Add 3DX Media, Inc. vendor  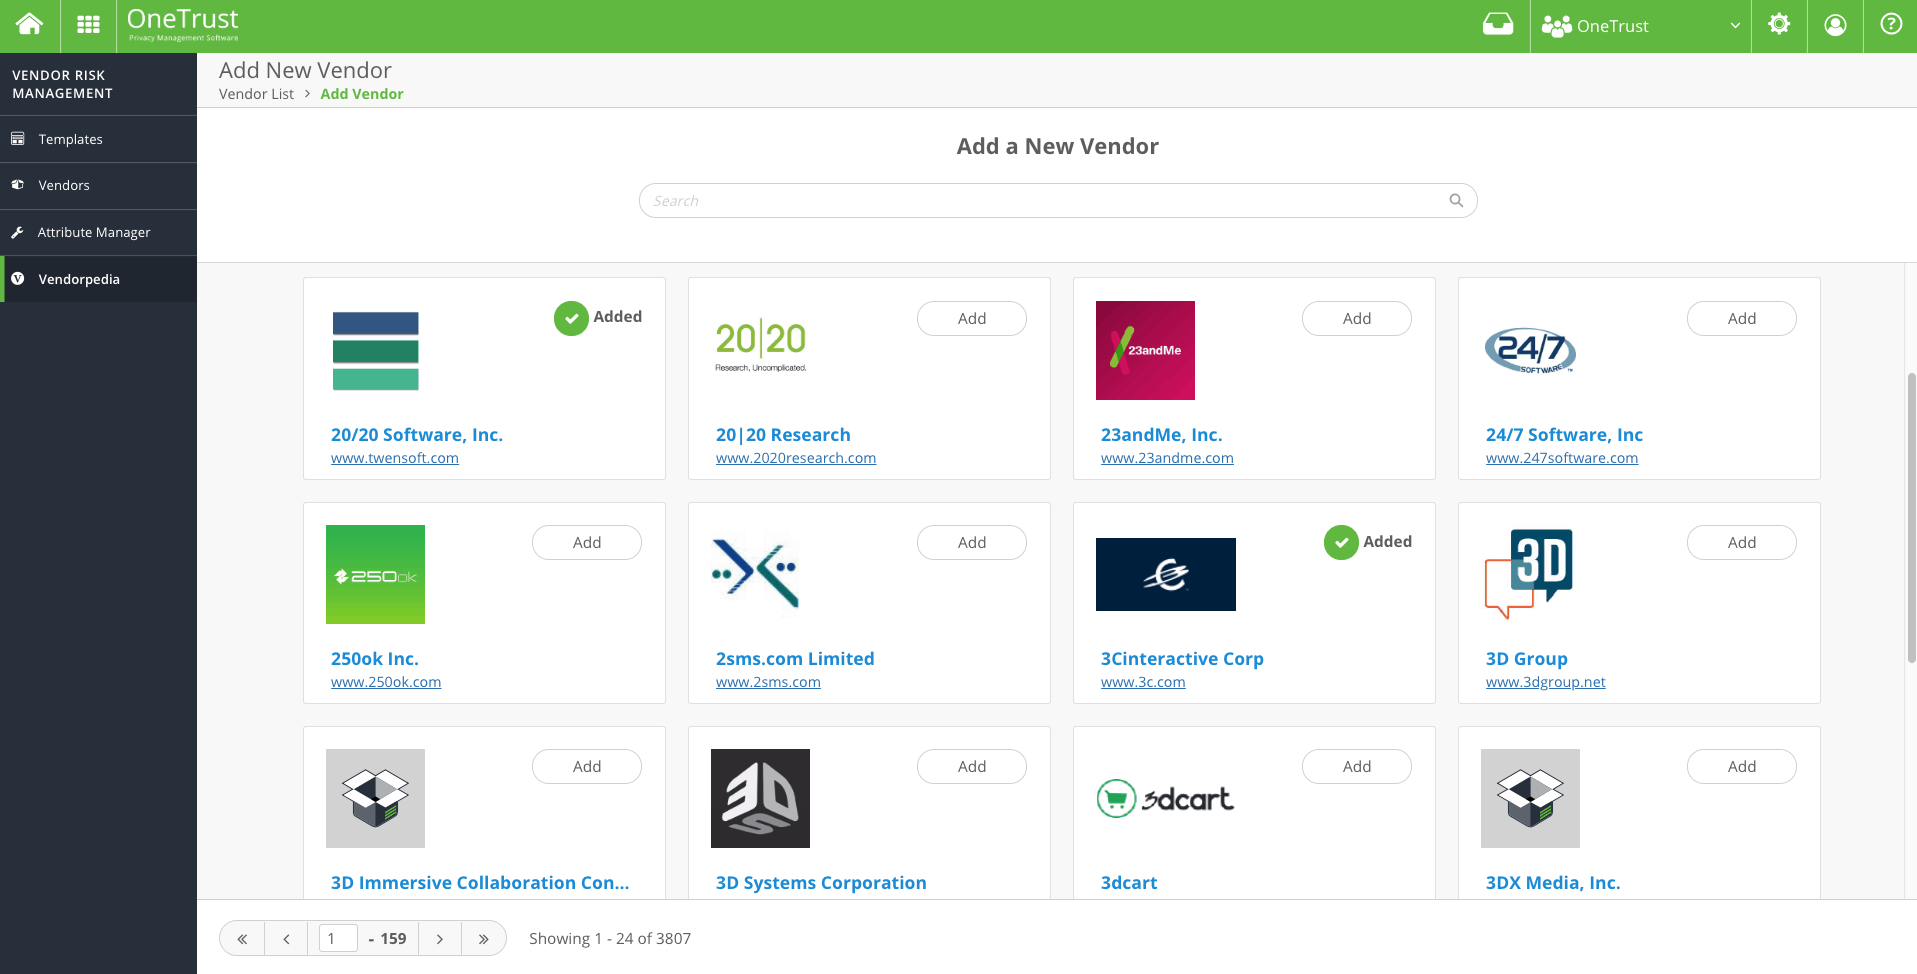pyautogui.click(x=1742, y=766)
